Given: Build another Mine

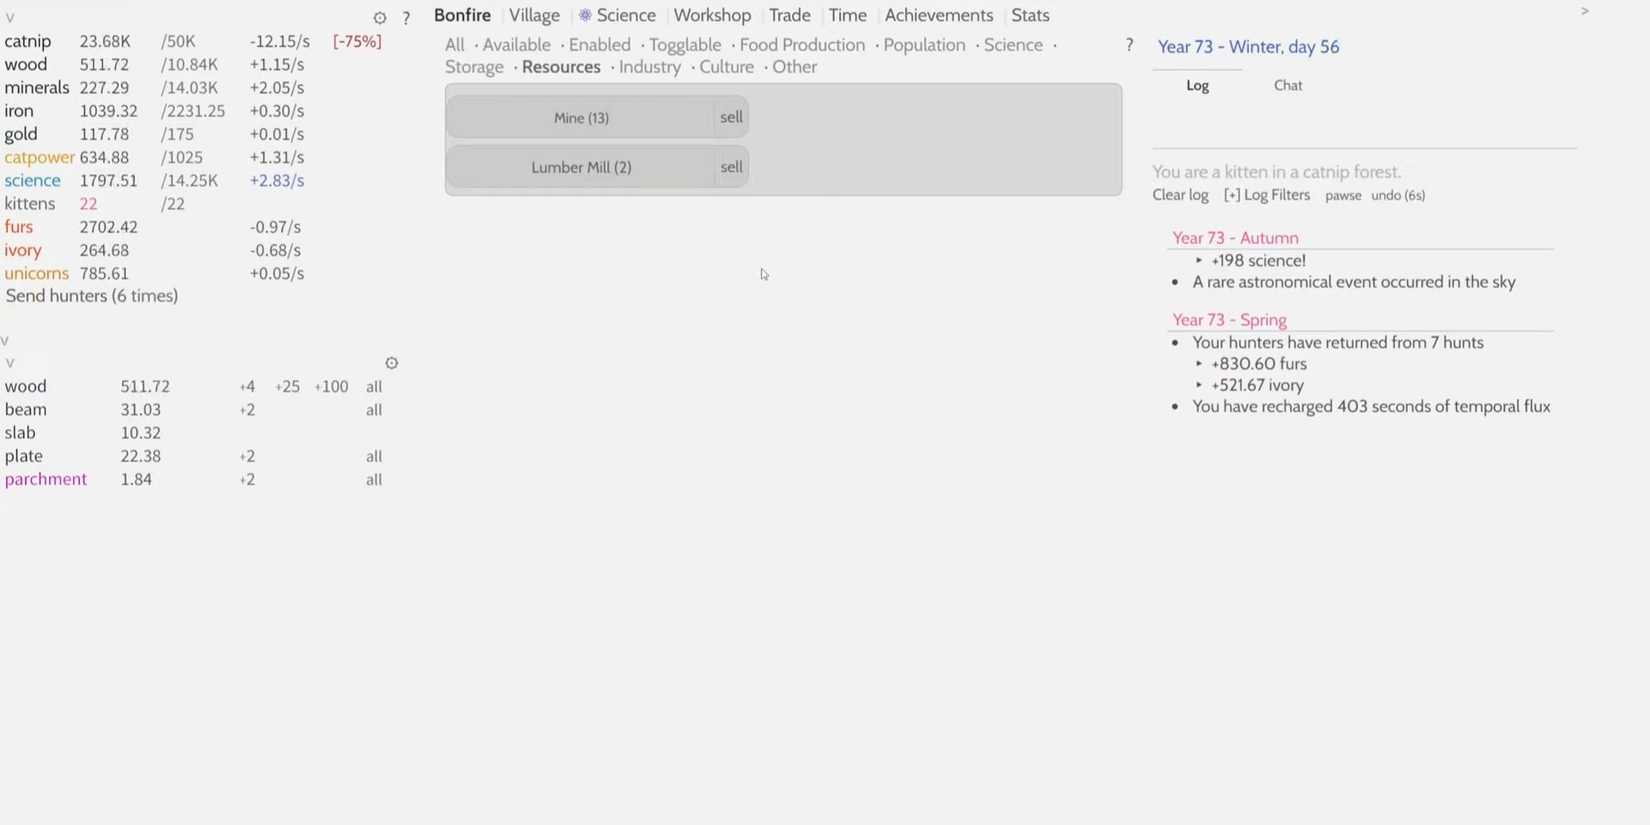Looking at the screenshot, I should pos(581,117).
